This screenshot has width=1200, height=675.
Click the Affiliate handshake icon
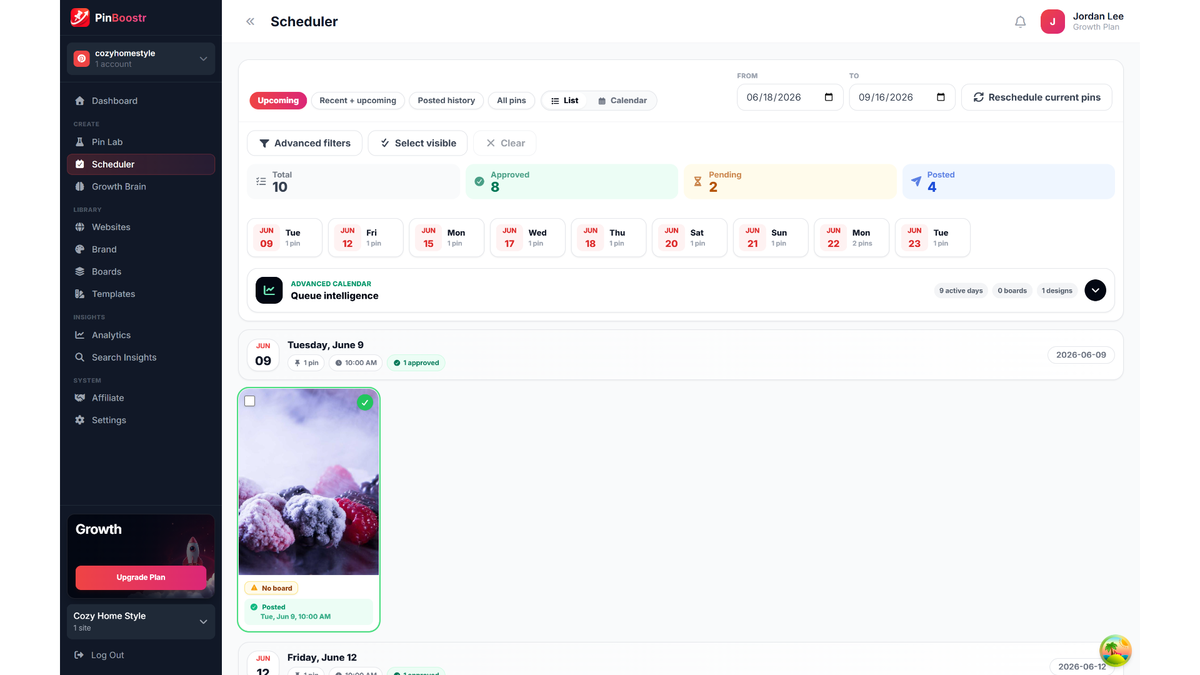[x=80, y=398]
